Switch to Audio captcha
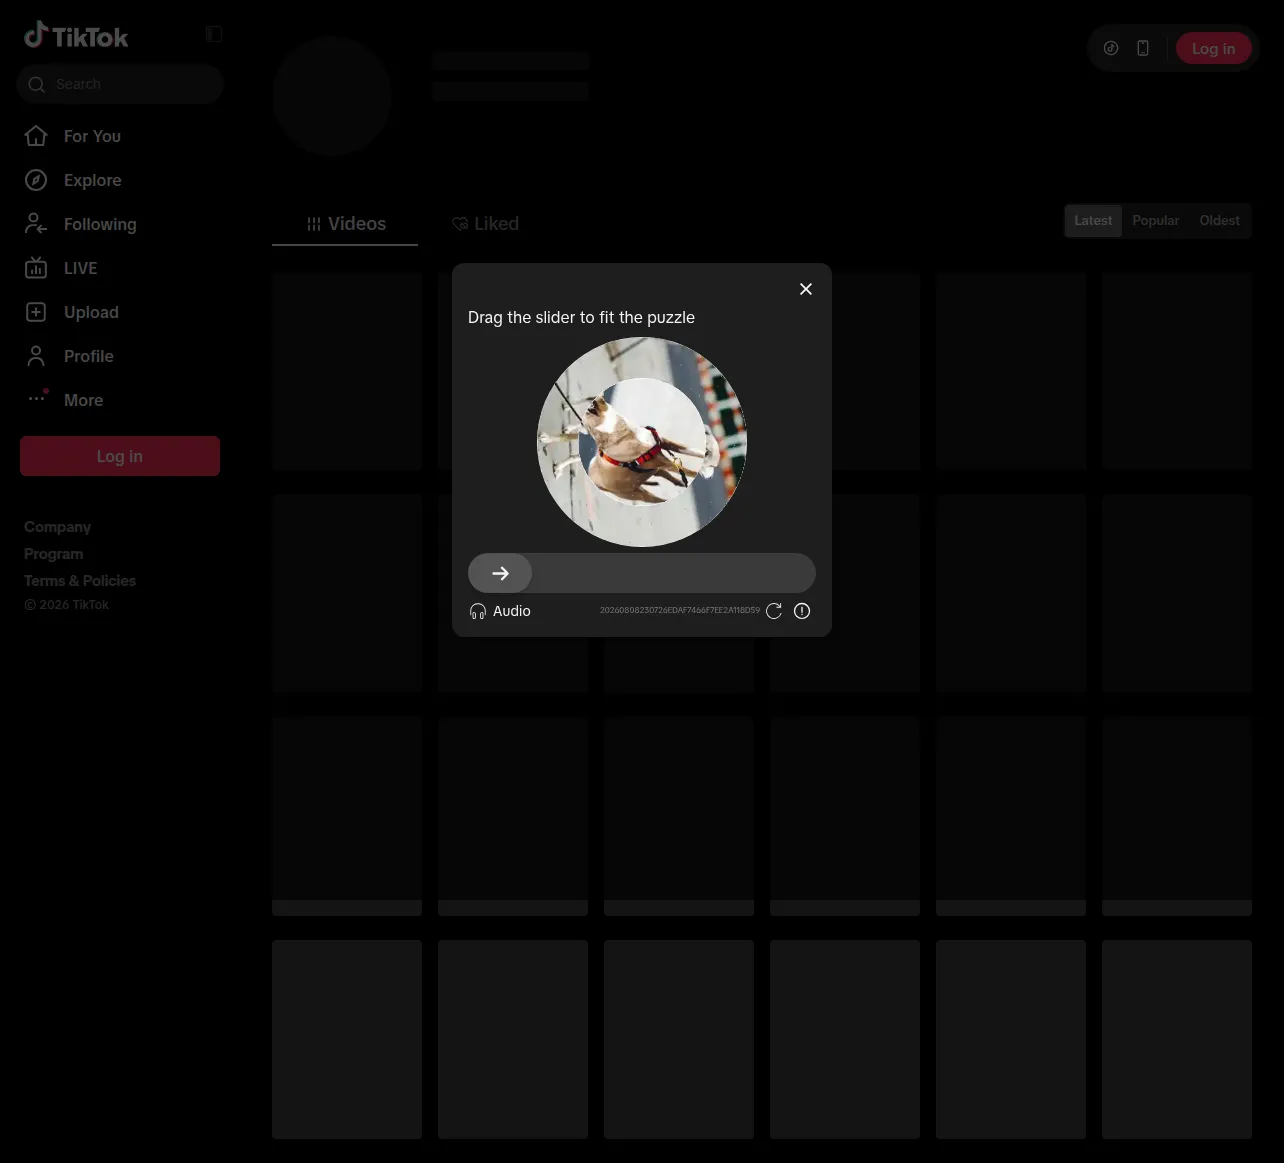 (500, 611)
